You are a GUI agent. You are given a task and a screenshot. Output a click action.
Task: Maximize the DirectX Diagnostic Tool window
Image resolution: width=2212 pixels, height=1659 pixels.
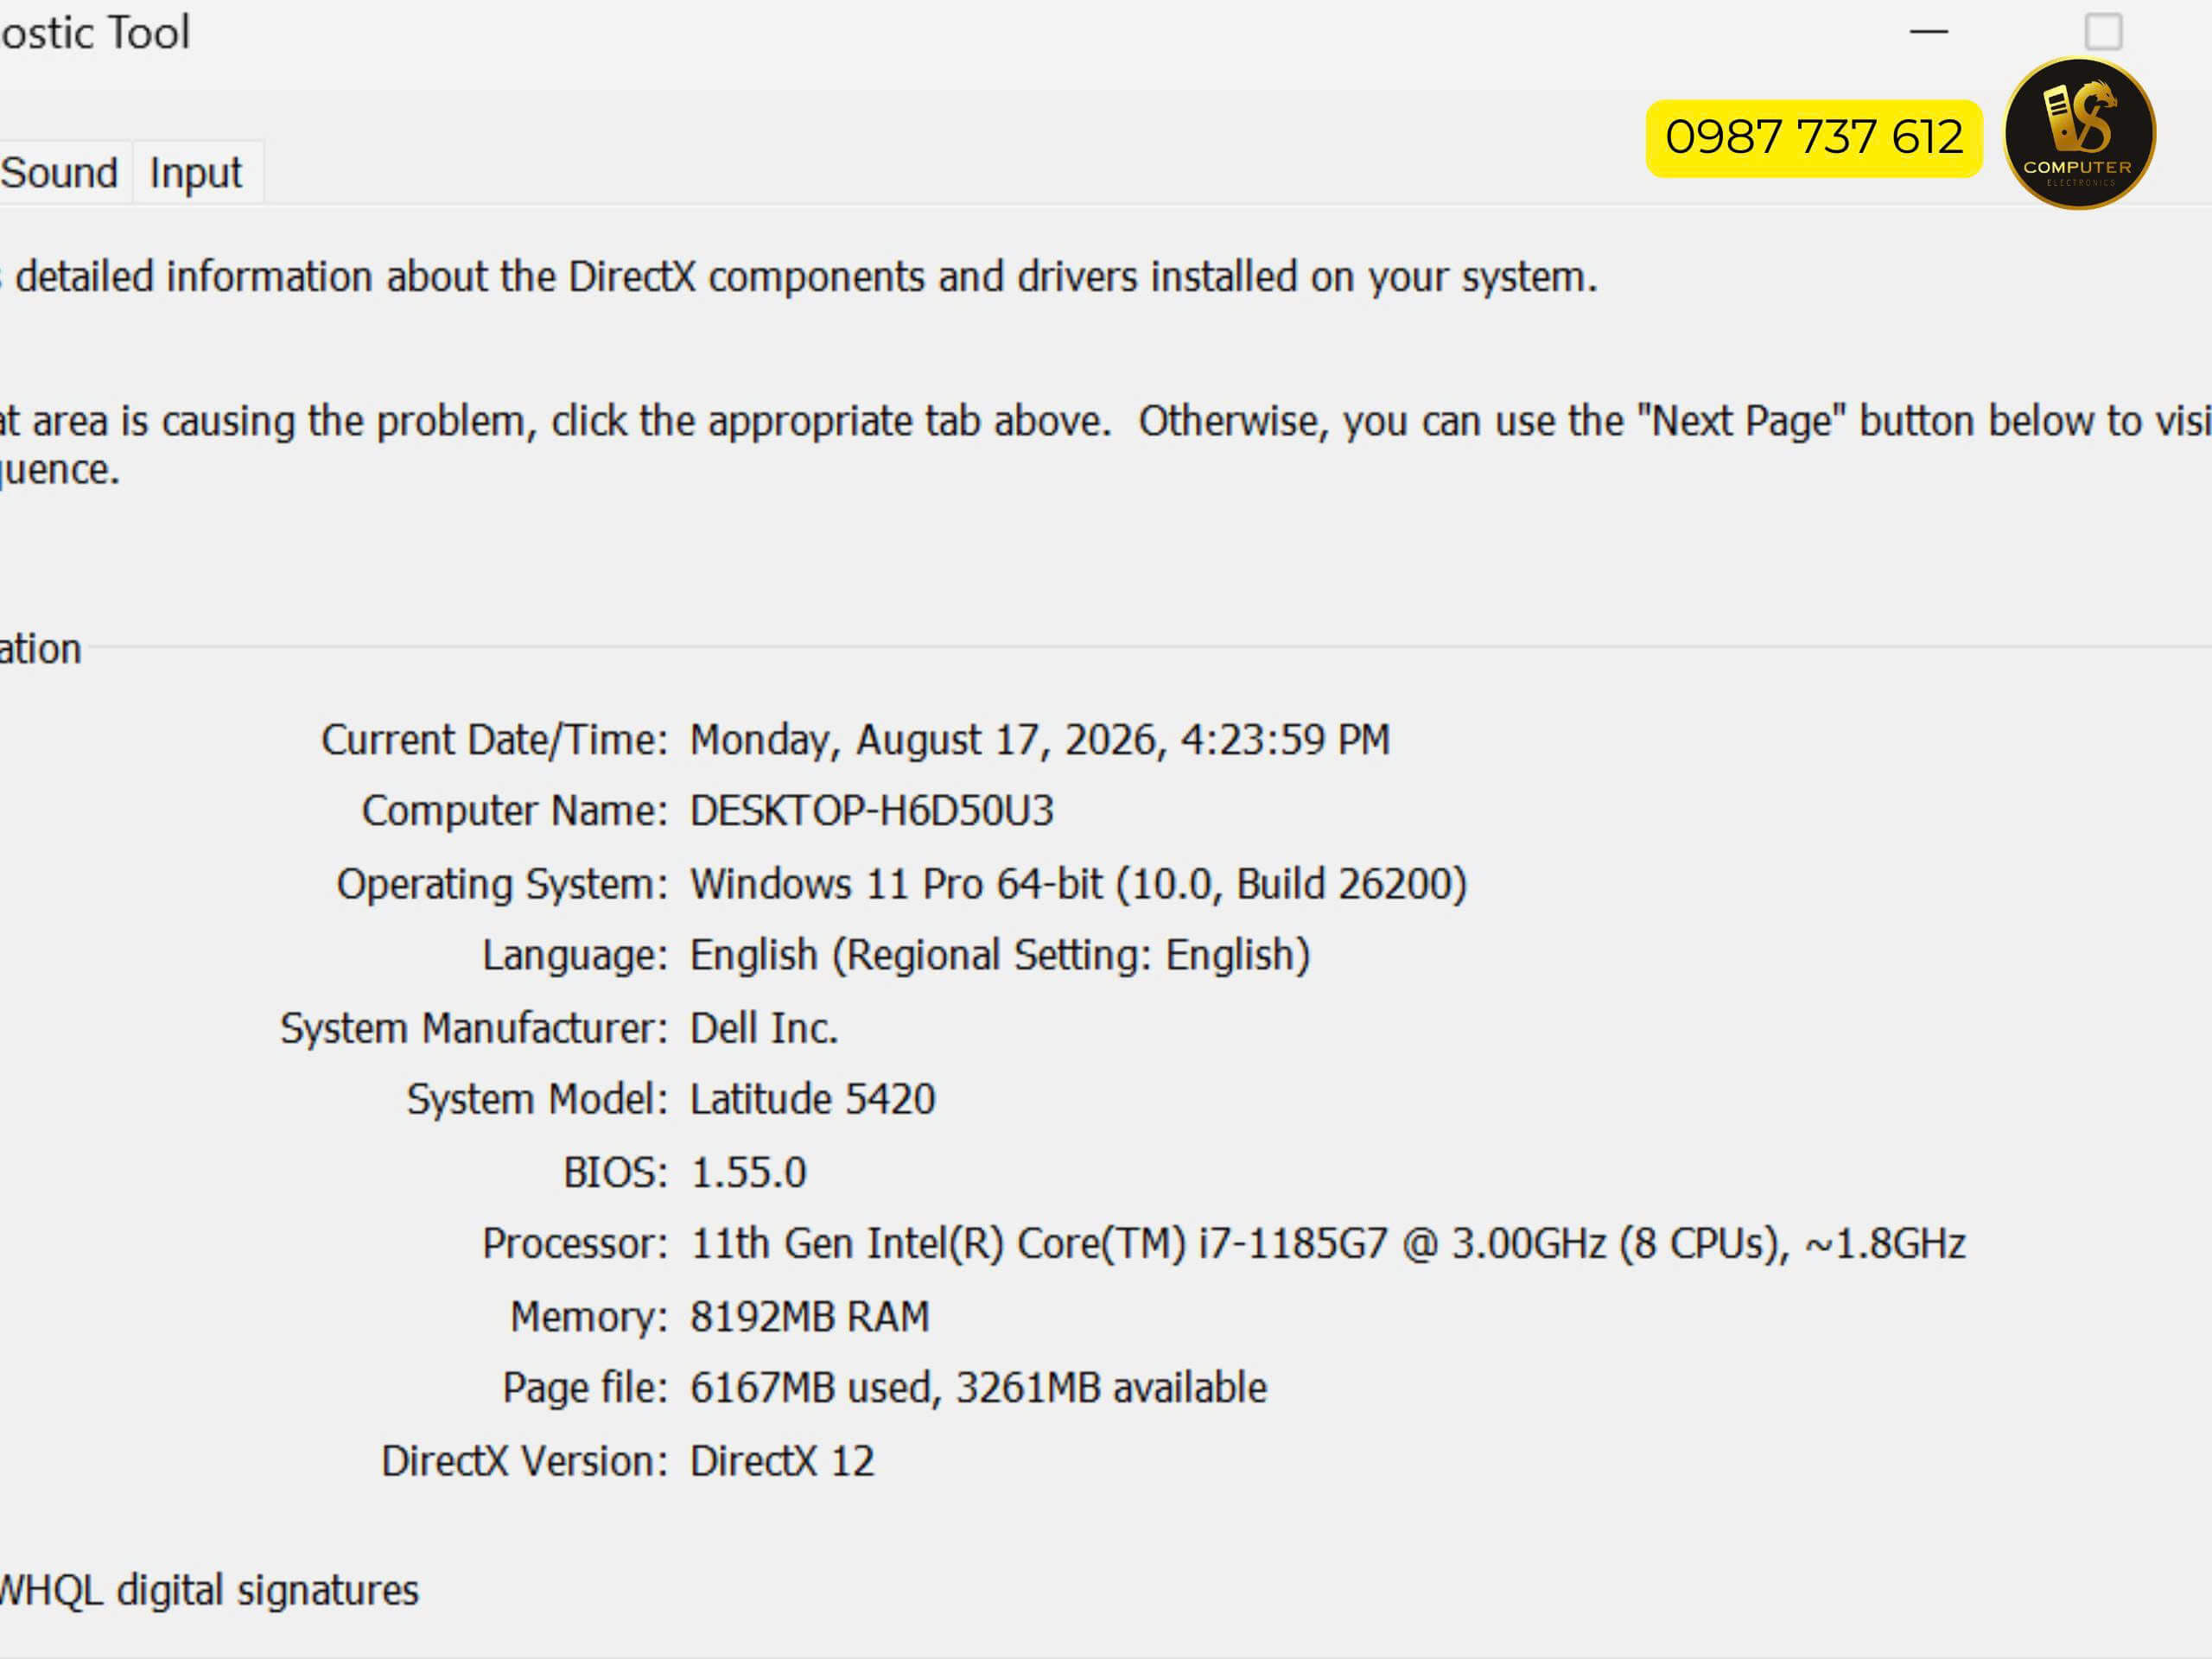pos(2103,32)
